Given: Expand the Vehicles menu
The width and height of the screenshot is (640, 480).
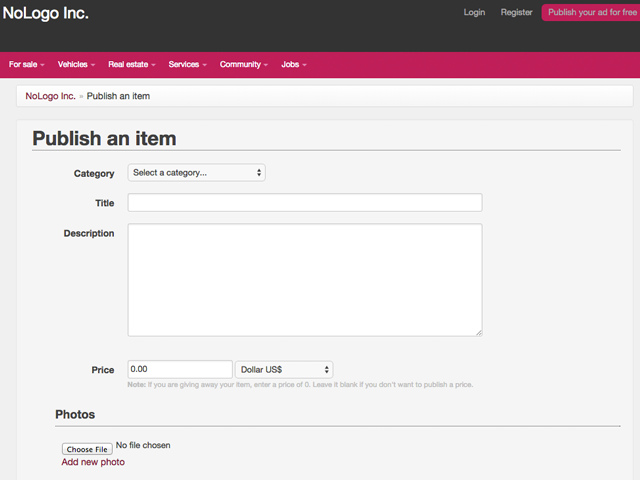Looking at the screenshot, I should [76, 64].
